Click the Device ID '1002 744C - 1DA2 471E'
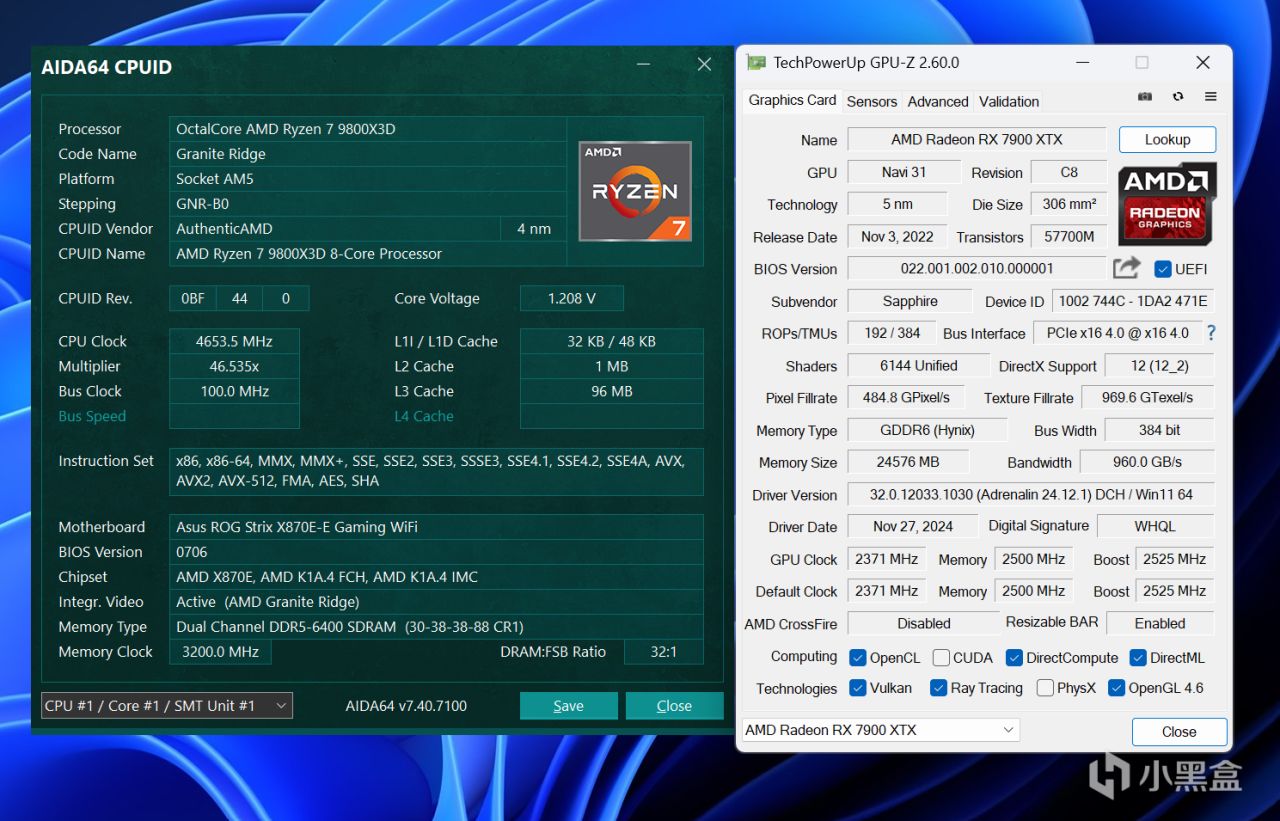The image size is (1280, 821). (x=1133, y=301)
